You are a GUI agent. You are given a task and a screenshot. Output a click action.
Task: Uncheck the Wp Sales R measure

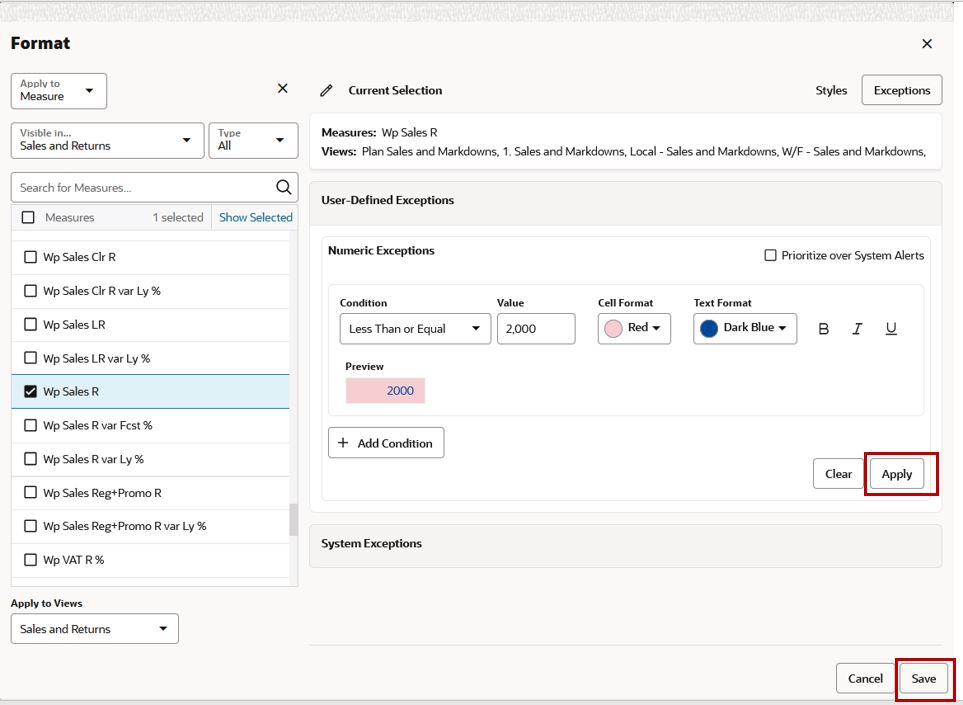(x=30, y=391)
